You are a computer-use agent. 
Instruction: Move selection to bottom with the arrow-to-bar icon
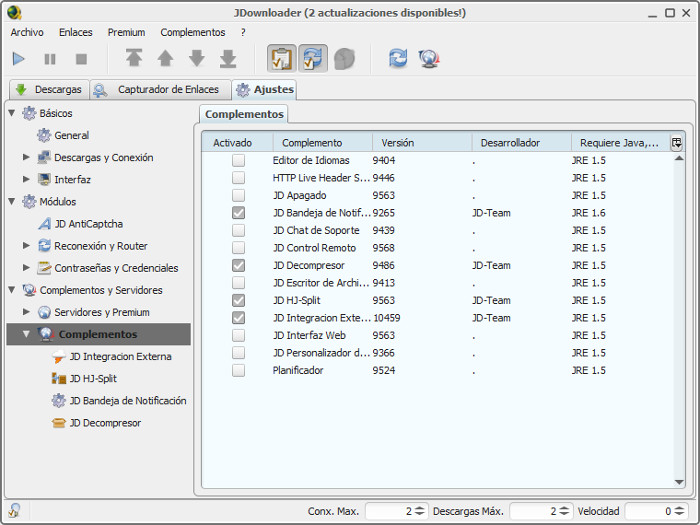228,58
